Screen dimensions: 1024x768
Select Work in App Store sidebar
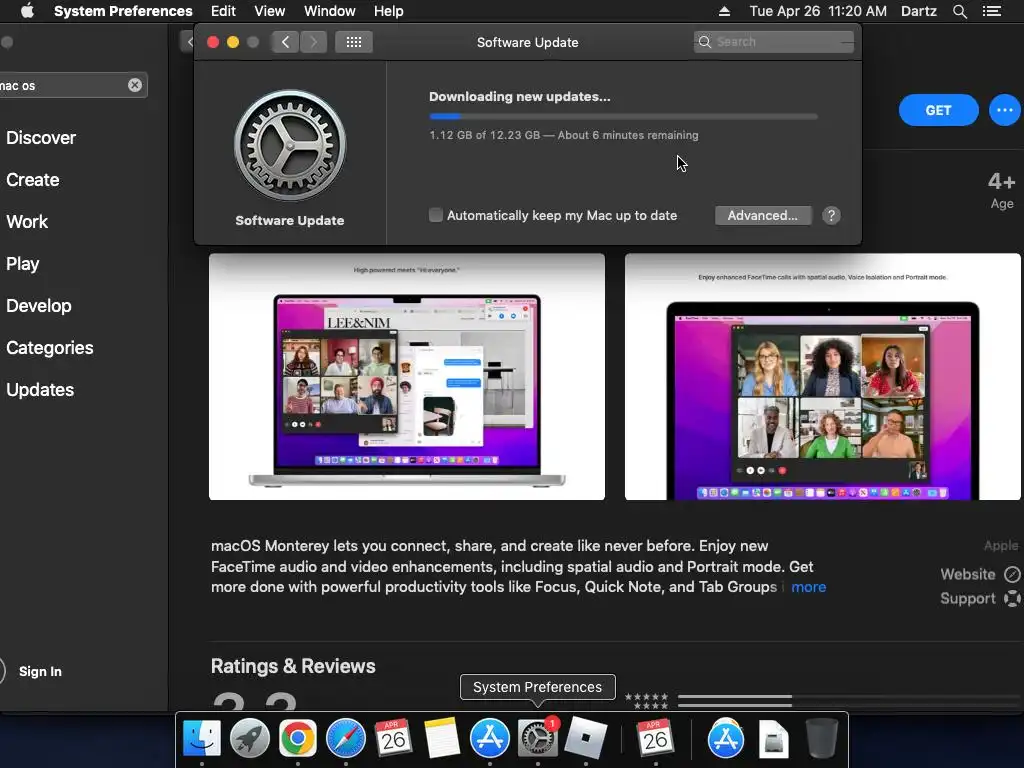click(x=27, y=221)
